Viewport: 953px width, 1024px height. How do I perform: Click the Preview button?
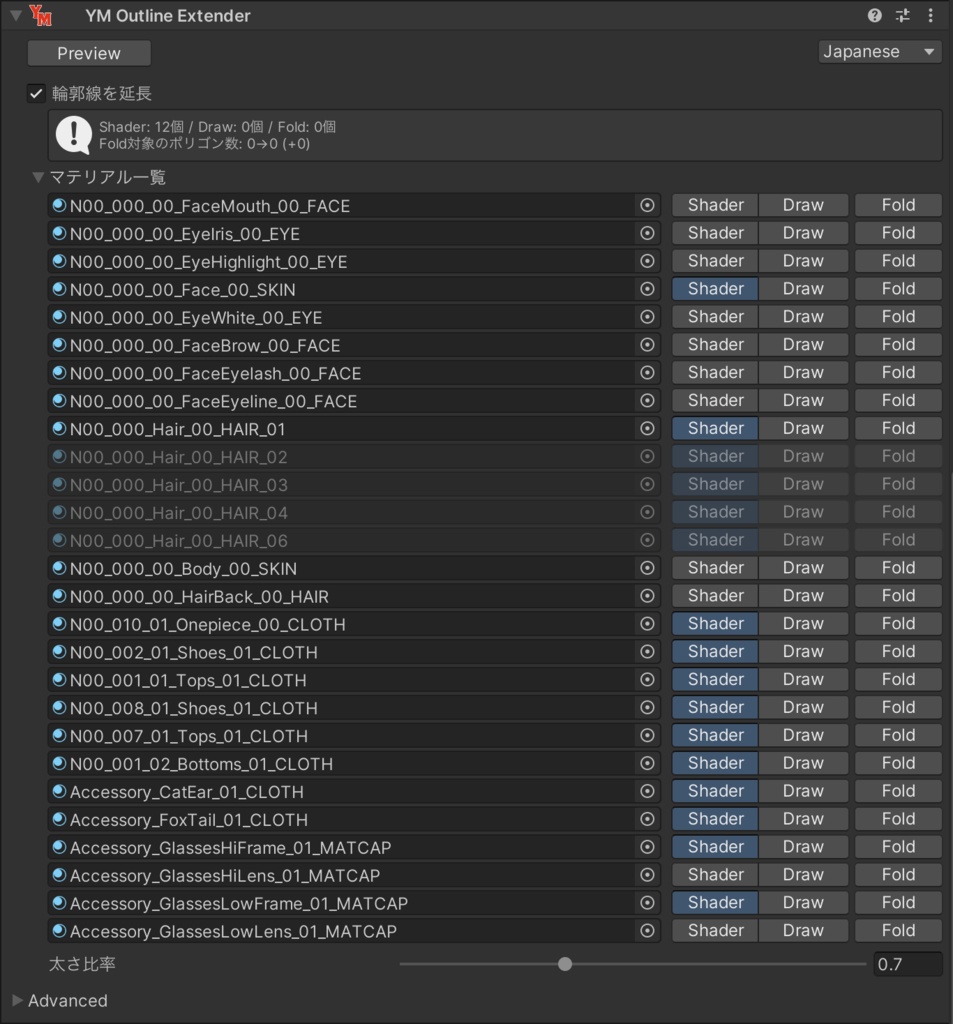(89, 53)
